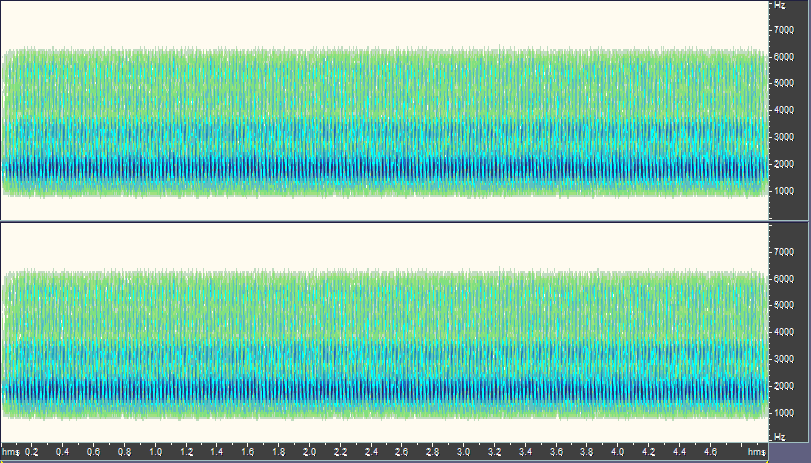
Task: Click 4000 on upper channel frequency scale
Action: [x=784, y=110]
